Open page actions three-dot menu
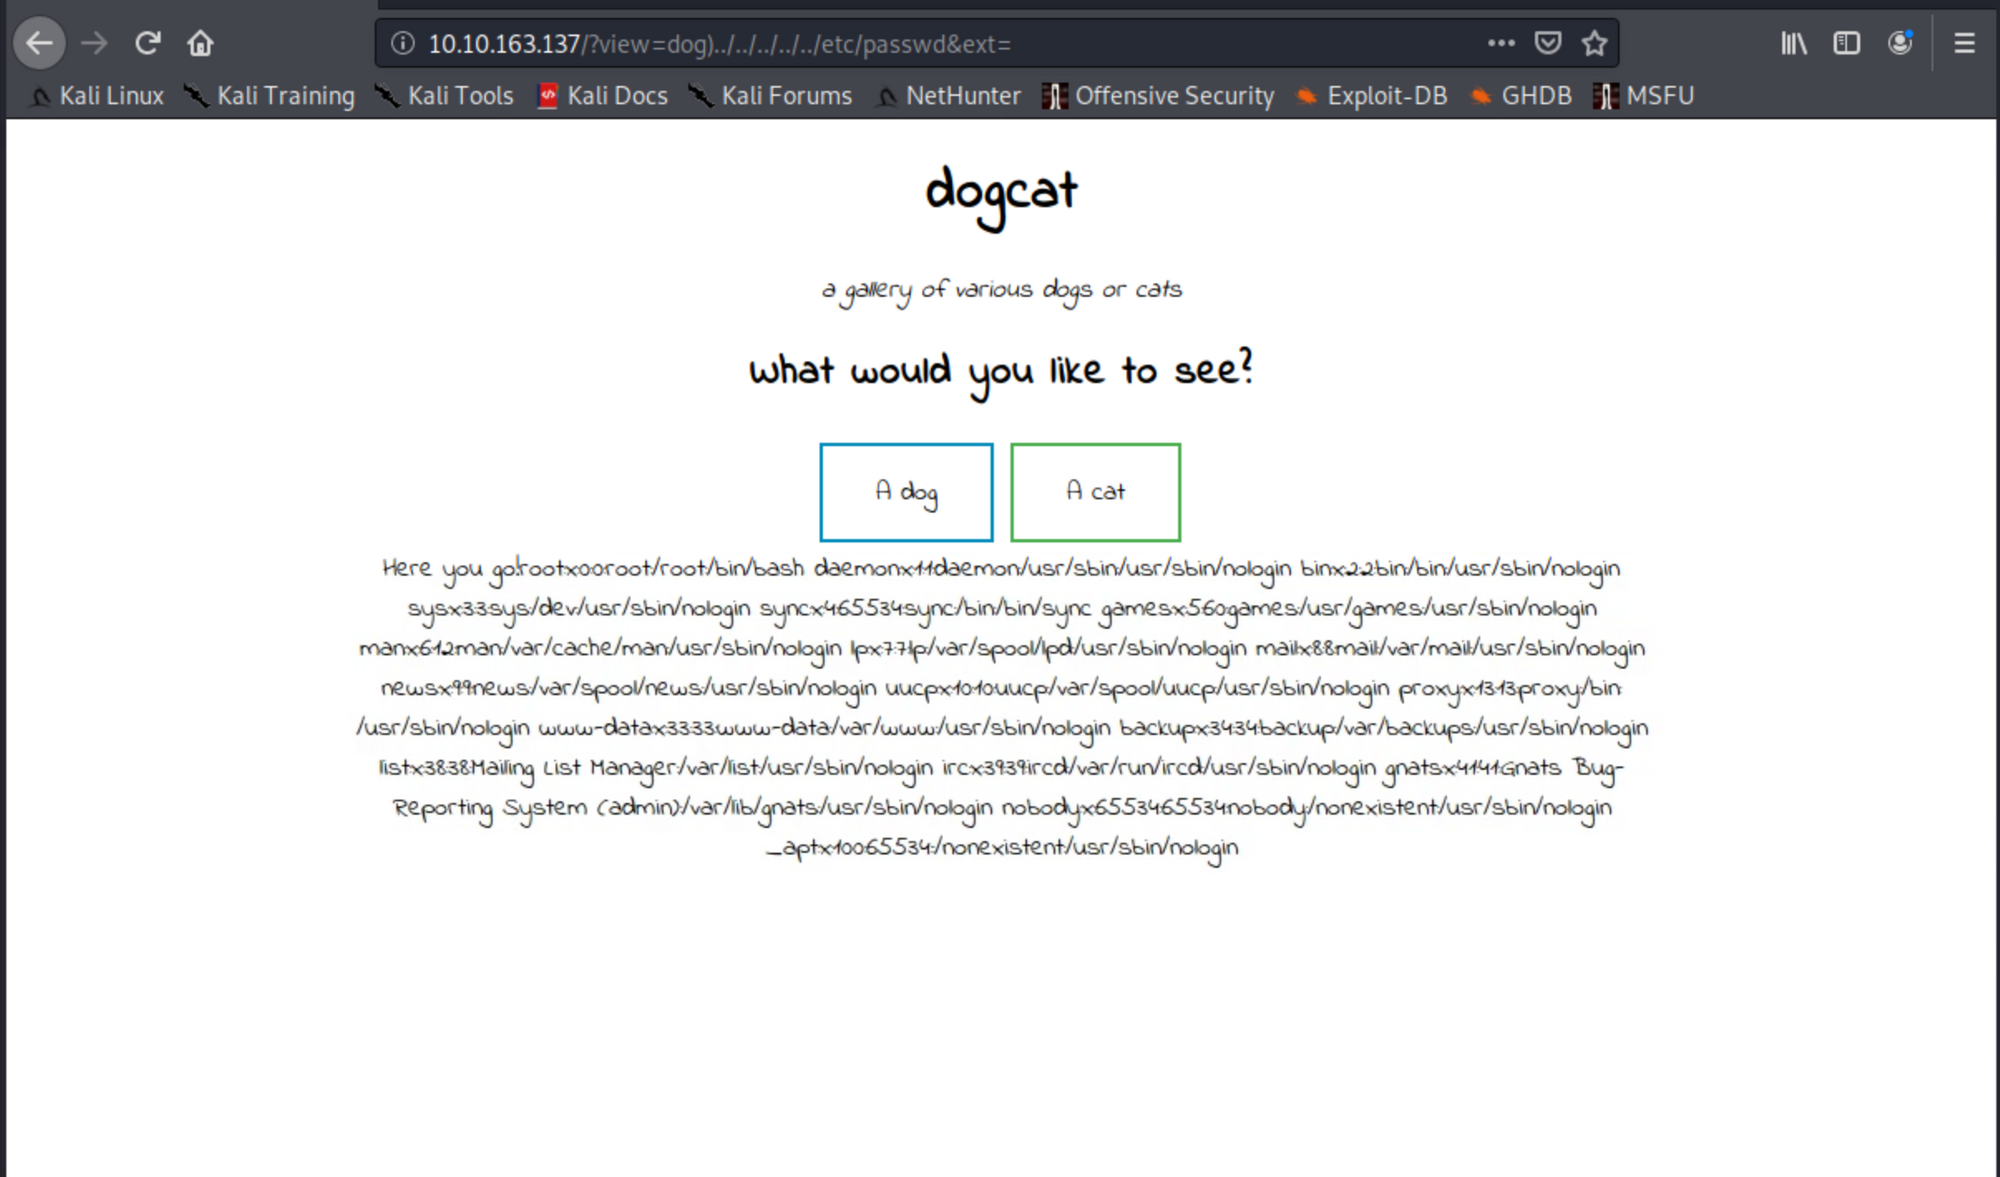Image resolution: width=2000 pixels, height=1177 pixels. click(1500, 43)
